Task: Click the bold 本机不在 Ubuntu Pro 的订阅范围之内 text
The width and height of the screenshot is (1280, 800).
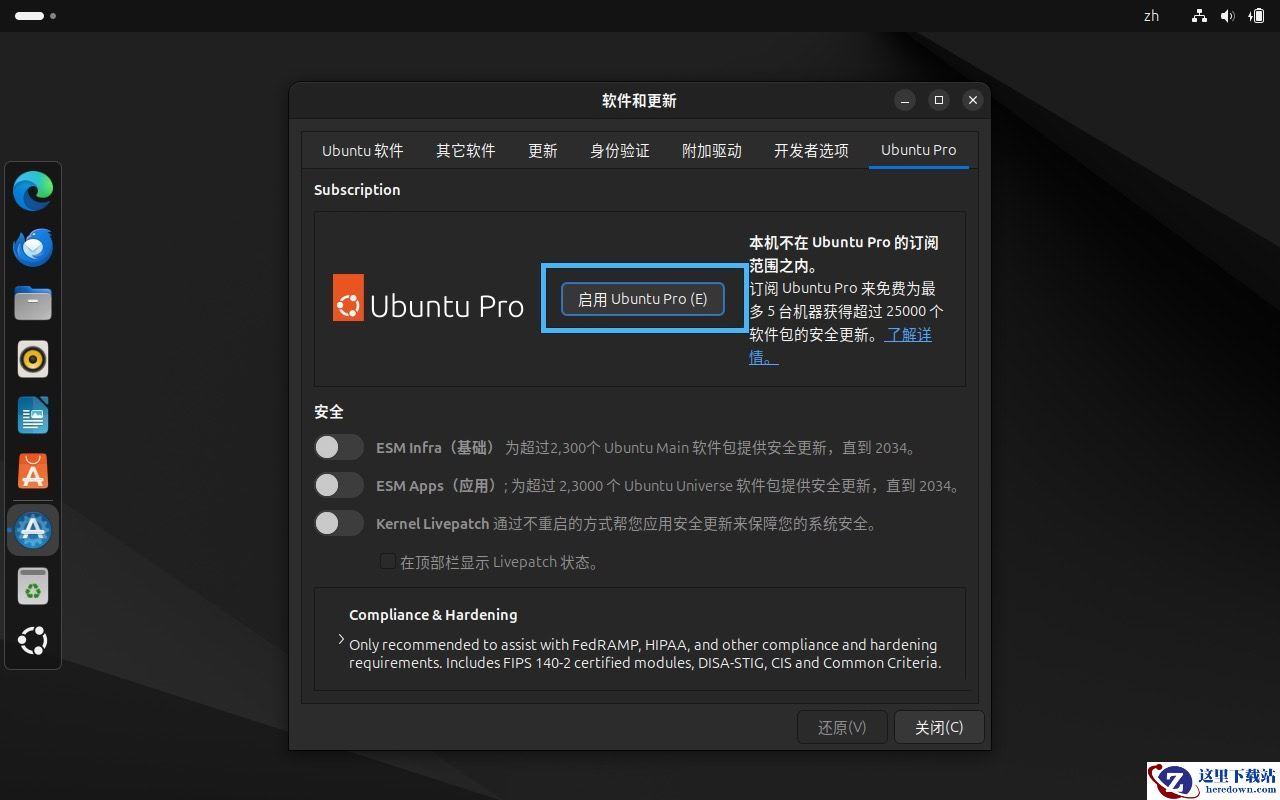Action: coord(844,254)
